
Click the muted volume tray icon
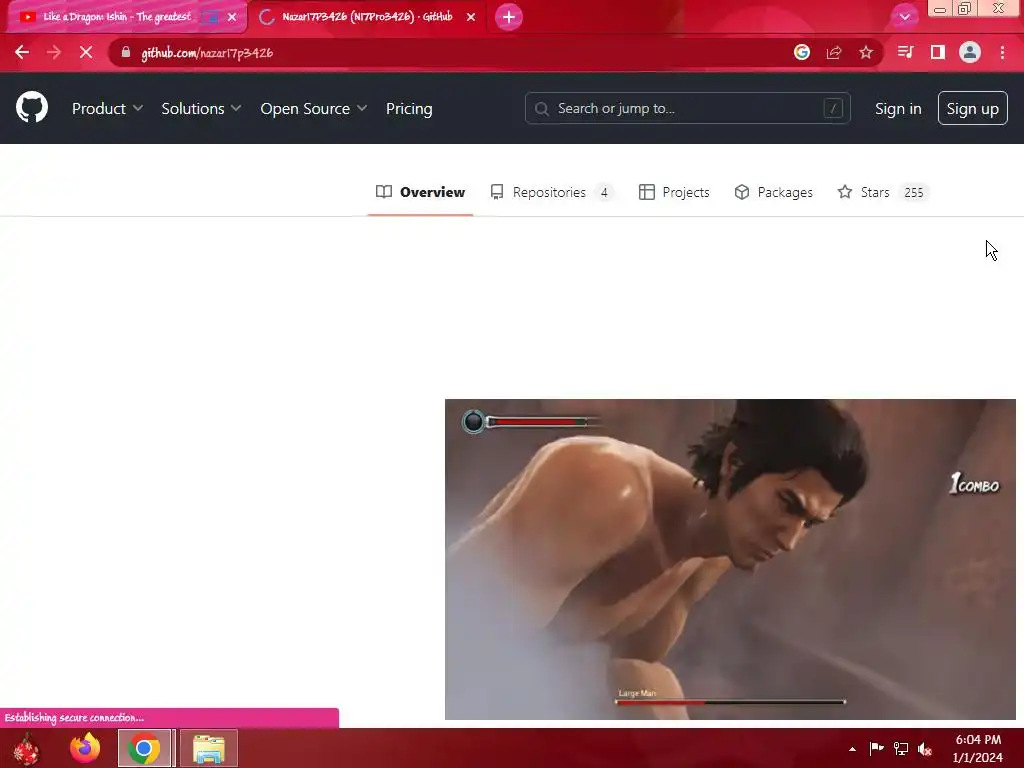coord(925,748)
